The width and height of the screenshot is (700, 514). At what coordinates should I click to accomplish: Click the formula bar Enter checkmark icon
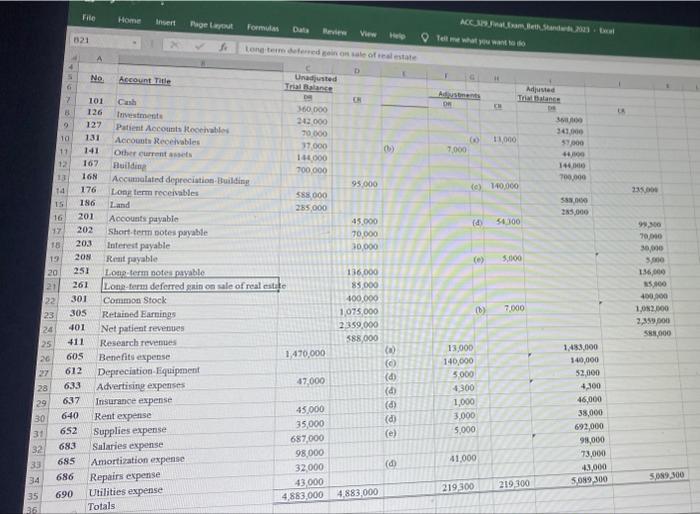(199, 46)
